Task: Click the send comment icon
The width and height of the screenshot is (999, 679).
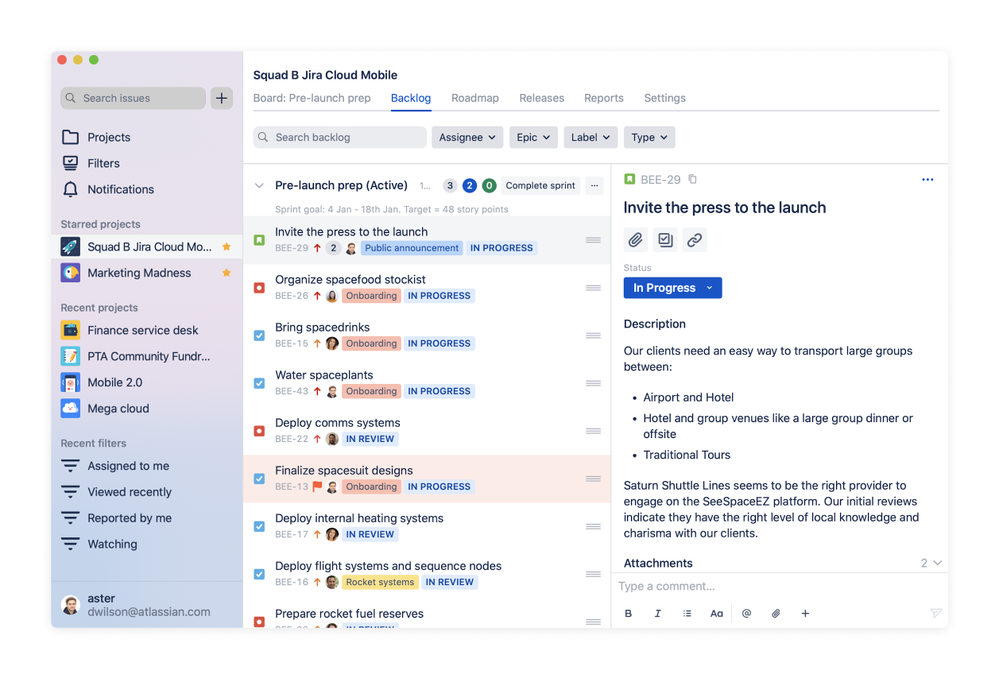Action: click(x=935, y=613)
